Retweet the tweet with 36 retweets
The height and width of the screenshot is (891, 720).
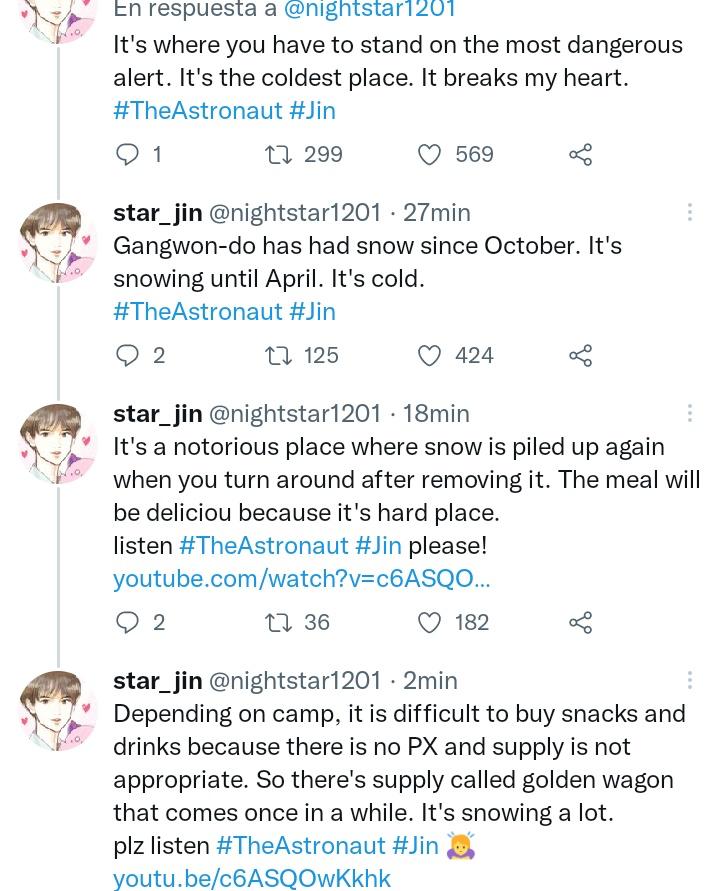point(278,622)
